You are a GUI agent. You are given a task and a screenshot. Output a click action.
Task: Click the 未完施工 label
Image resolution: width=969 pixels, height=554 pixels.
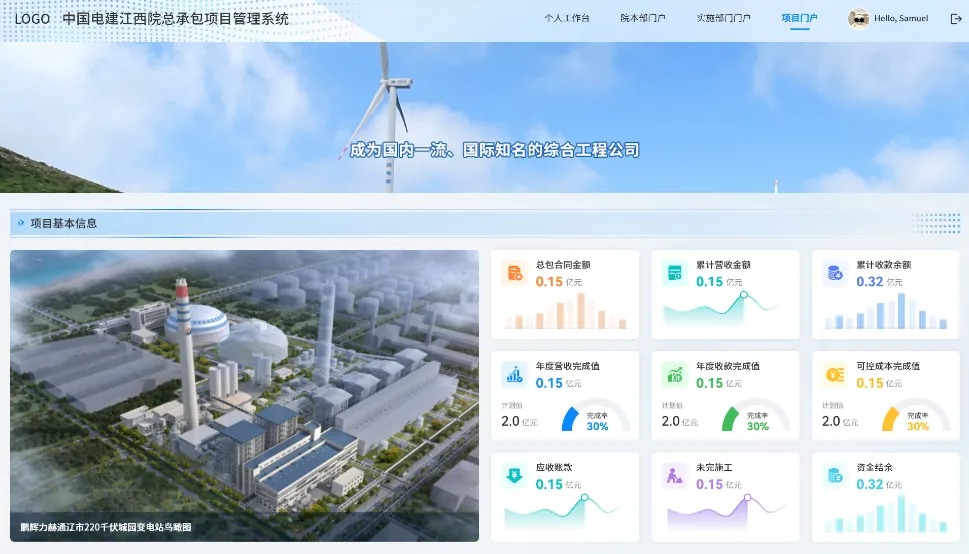tap(714, 467)
